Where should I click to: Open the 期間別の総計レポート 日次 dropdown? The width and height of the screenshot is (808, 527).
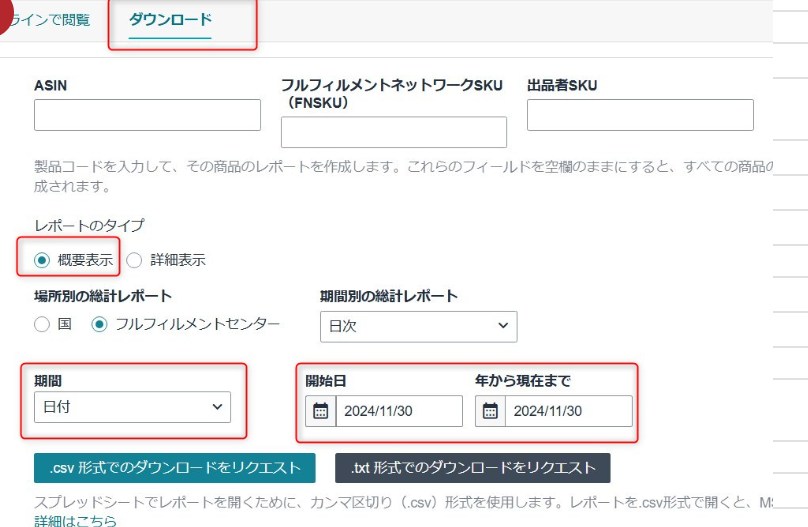pos(418,327)
